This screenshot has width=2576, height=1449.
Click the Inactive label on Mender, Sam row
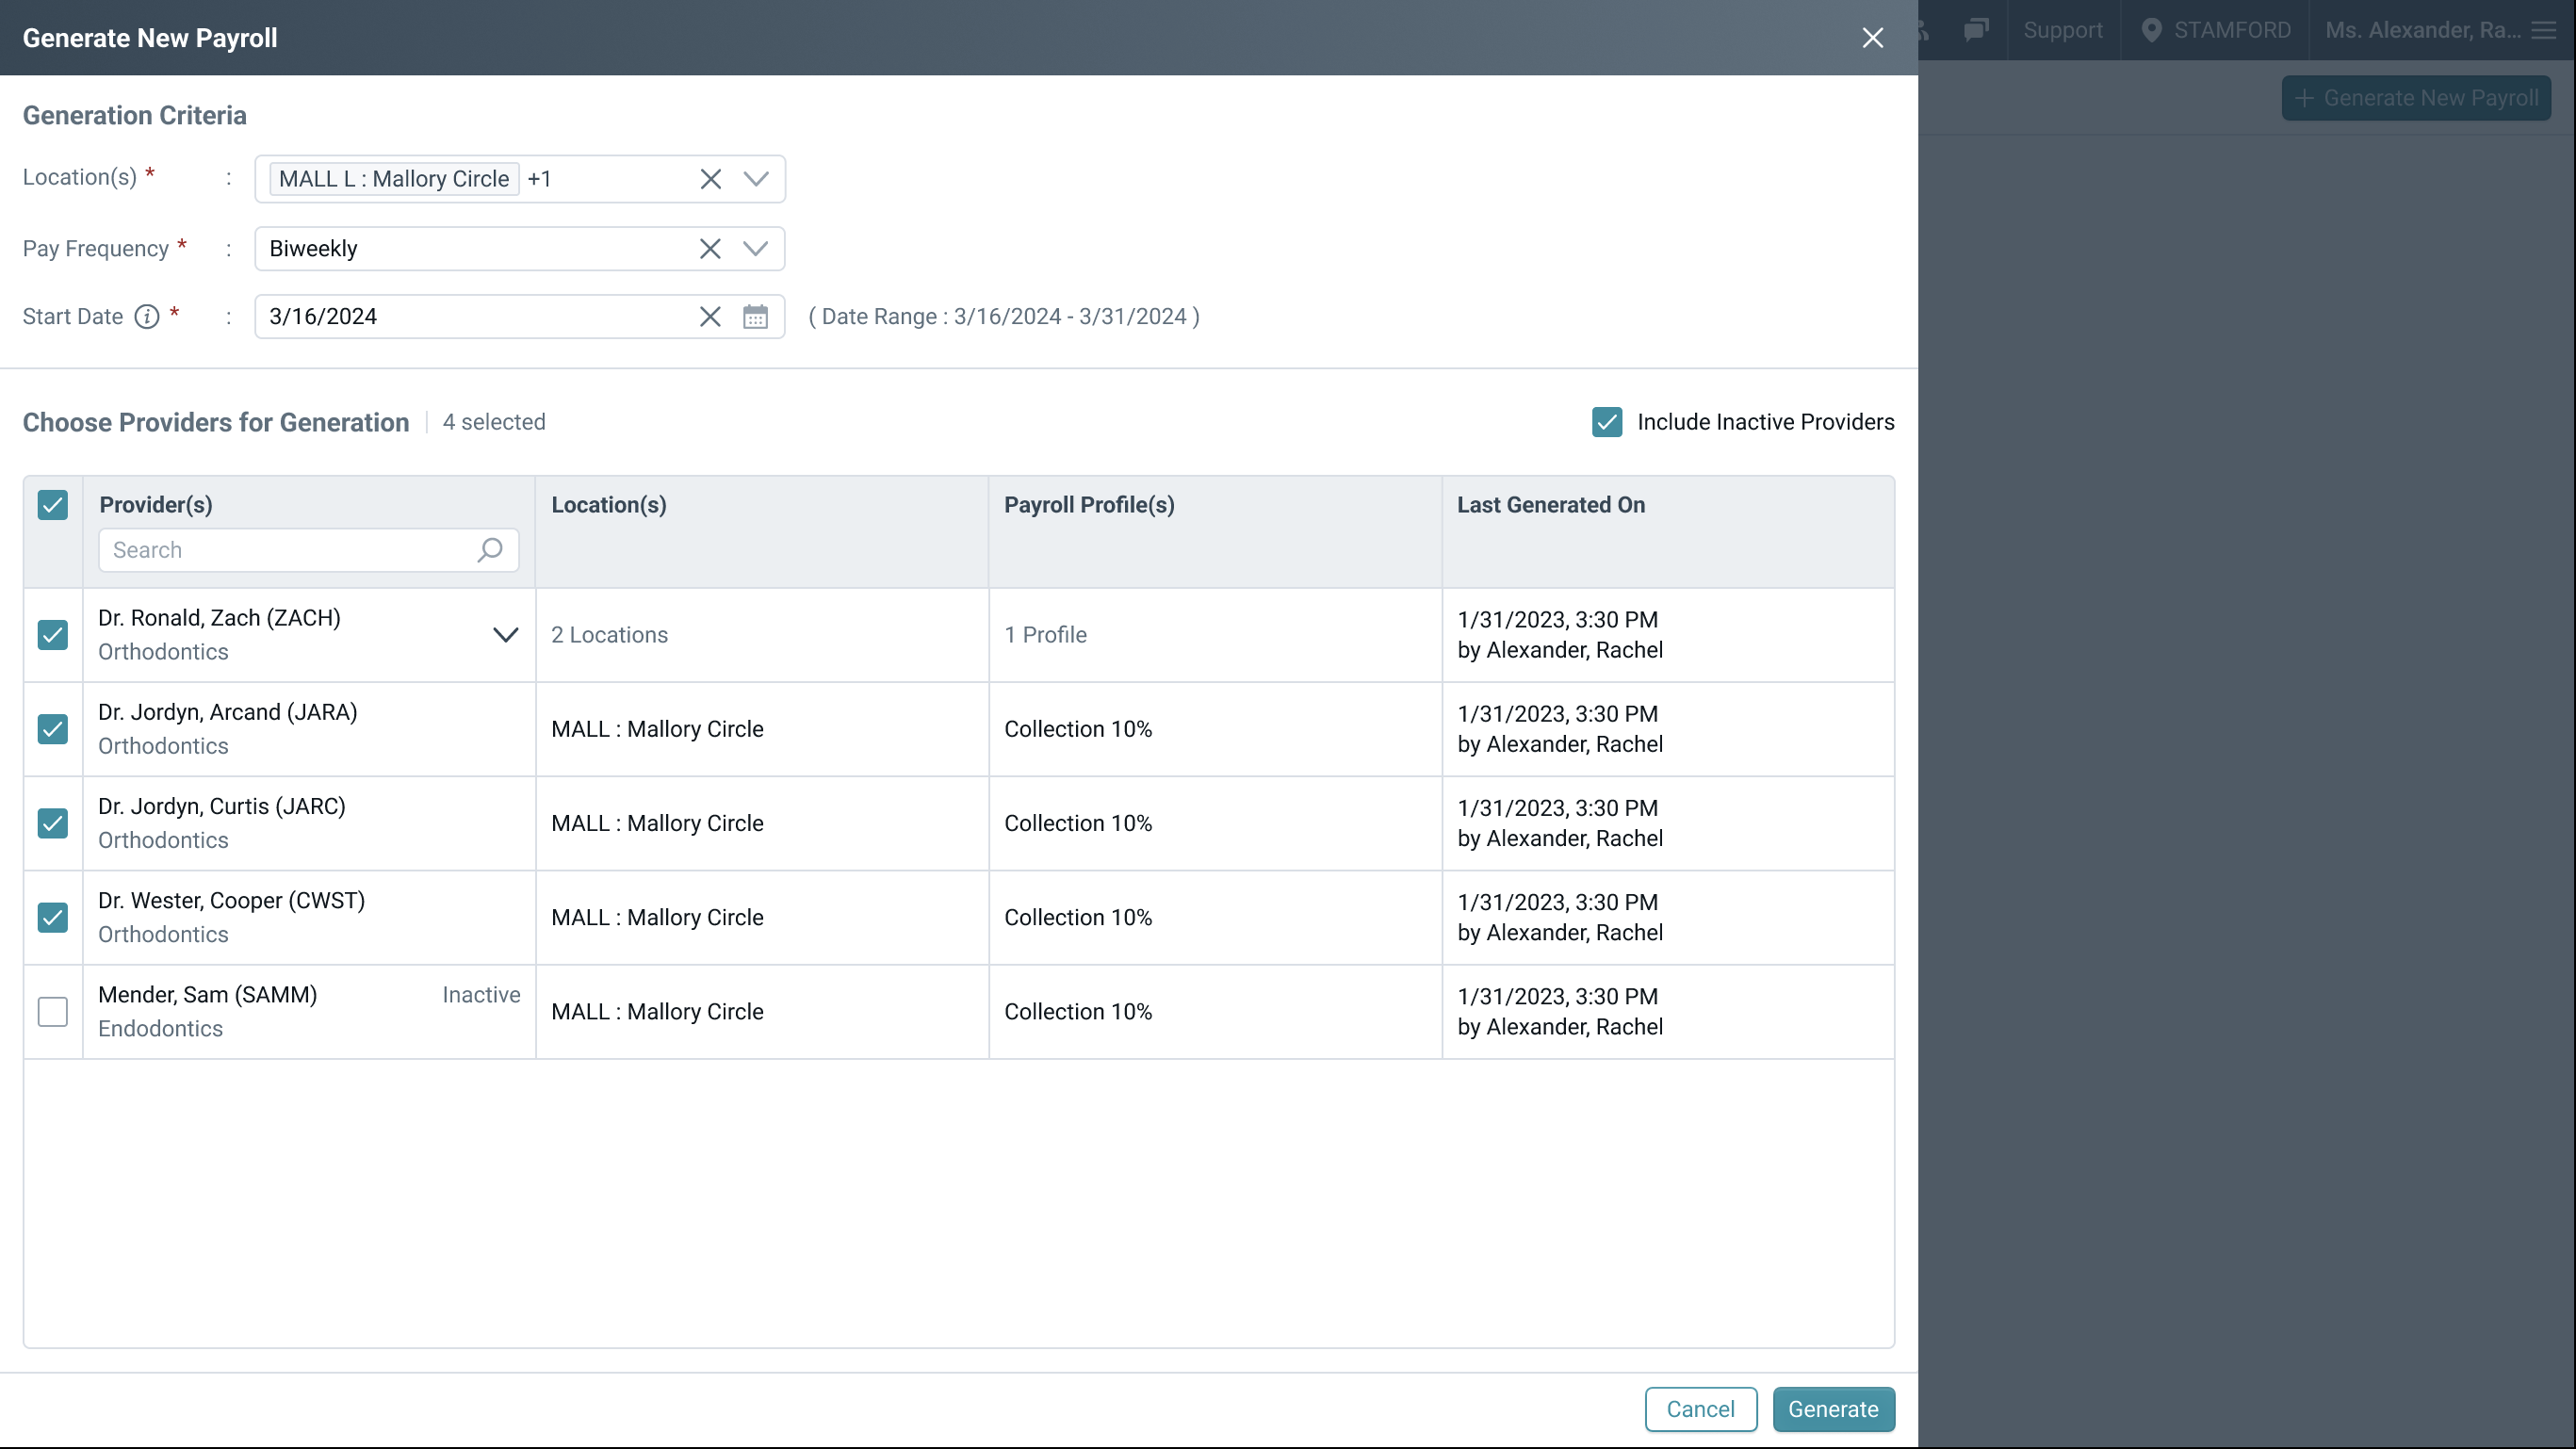[x=481, y=995]
